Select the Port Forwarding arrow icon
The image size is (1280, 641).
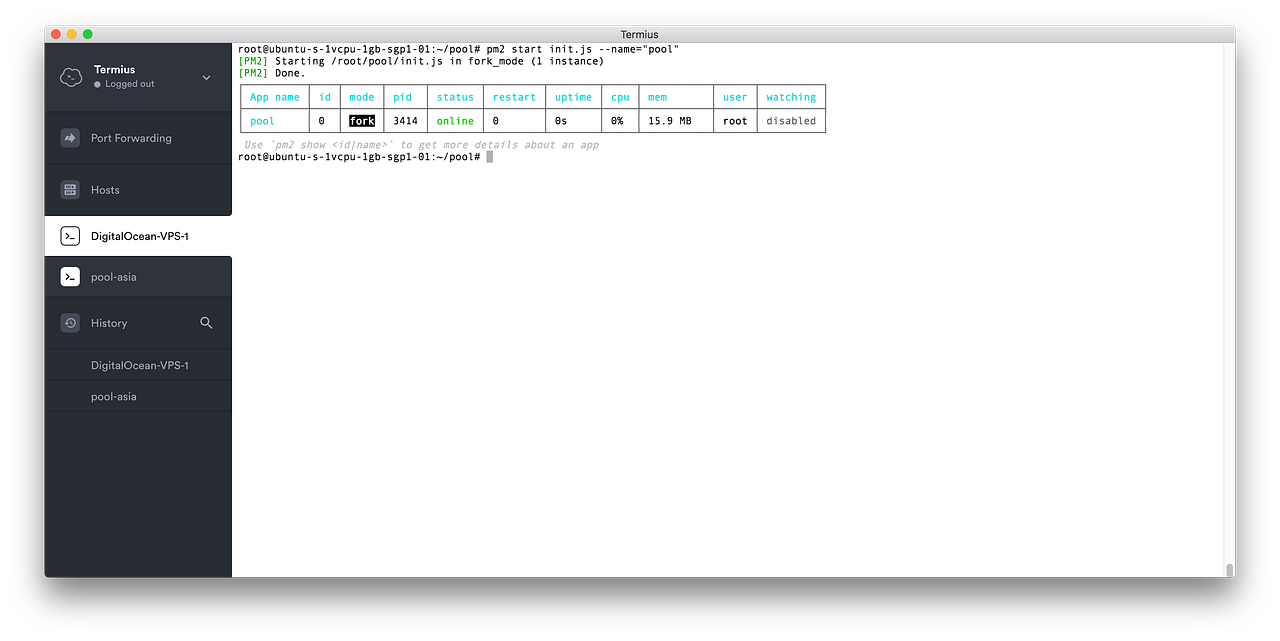[x=70, y=137]
